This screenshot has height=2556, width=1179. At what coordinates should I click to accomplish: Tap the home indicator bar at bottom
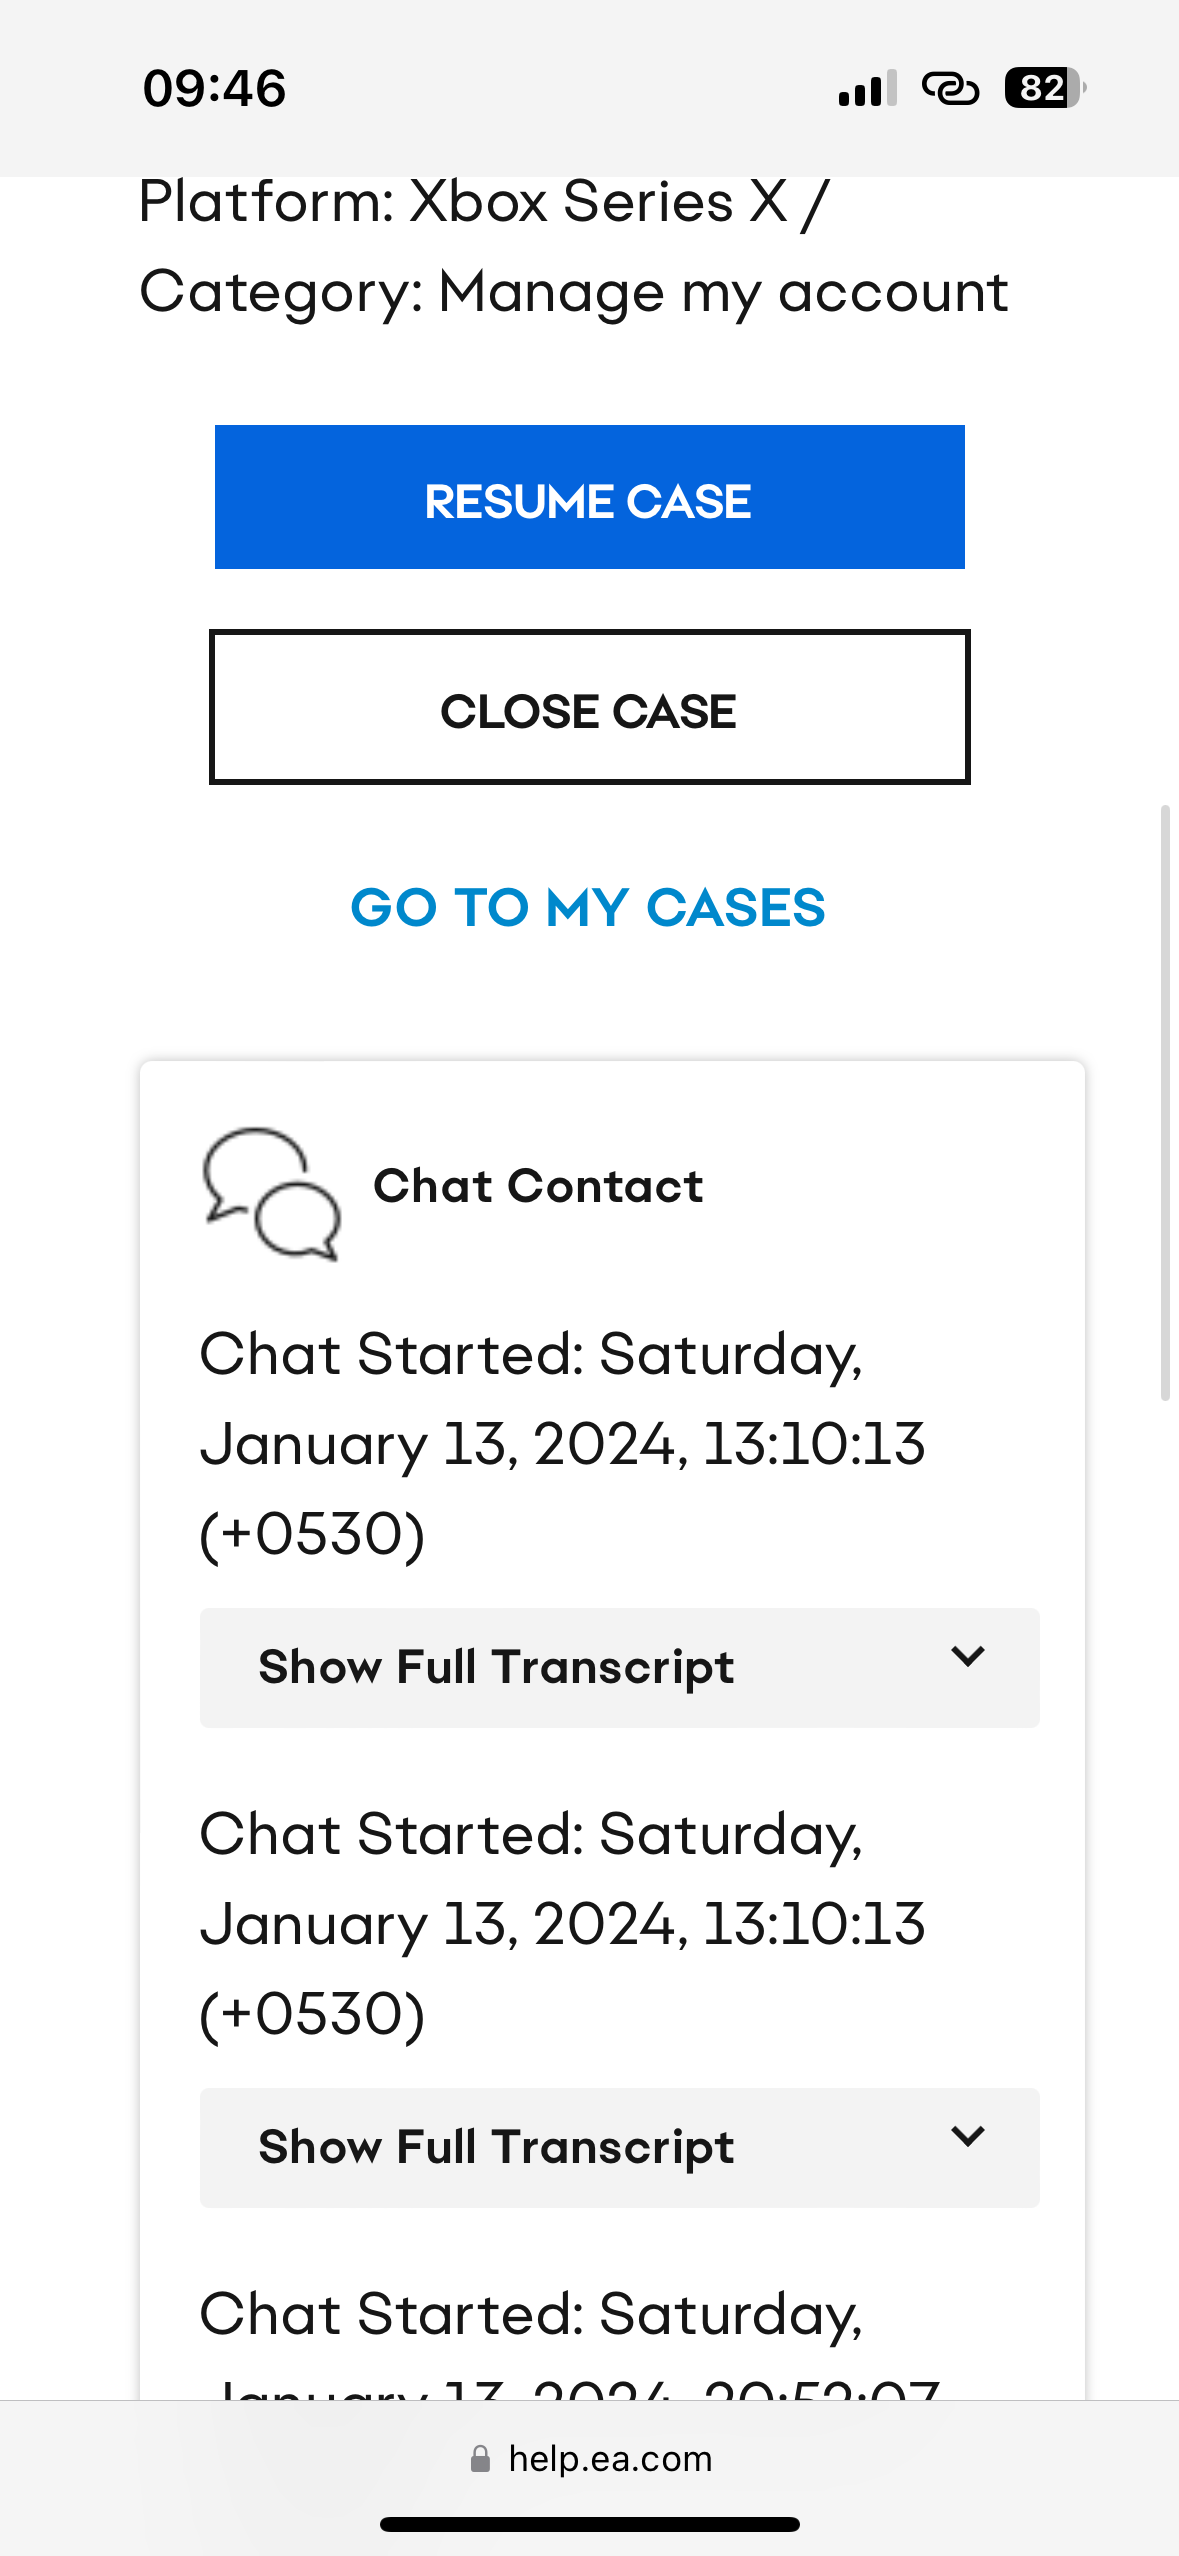pyautogui.click(x=589, y=2524)
